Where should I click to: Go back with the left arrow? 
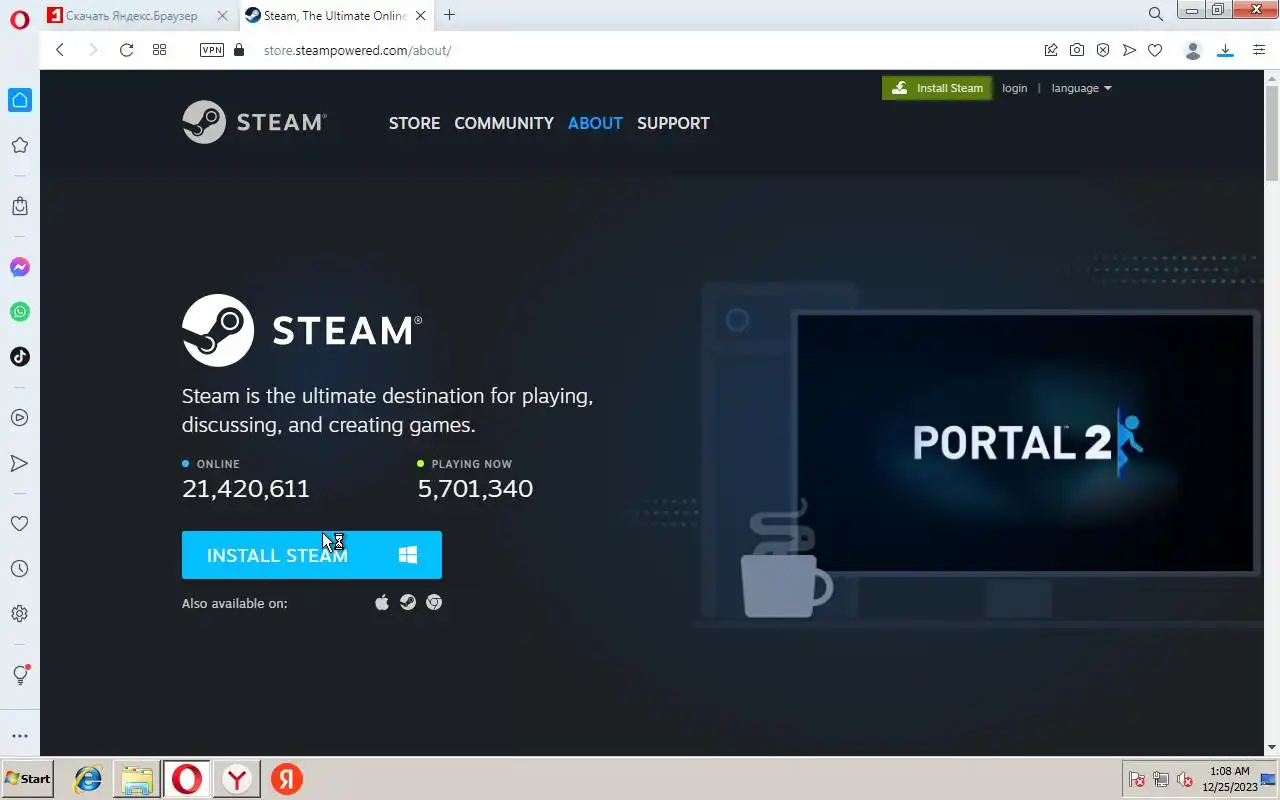[60, 50]
